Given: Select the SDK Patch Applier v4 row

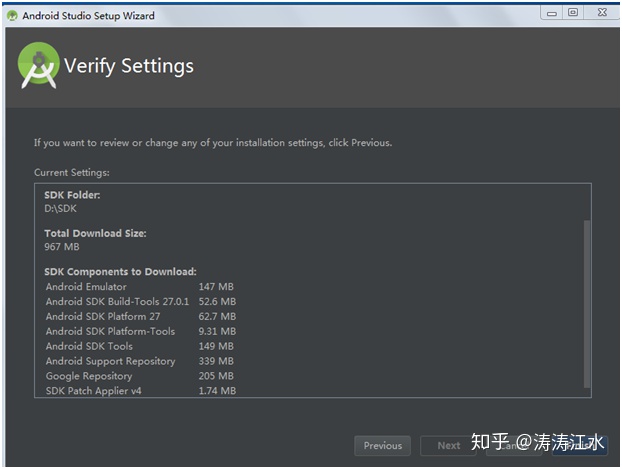Looking at the screenshot, I should pyautogui.click(x=140, y=391).
